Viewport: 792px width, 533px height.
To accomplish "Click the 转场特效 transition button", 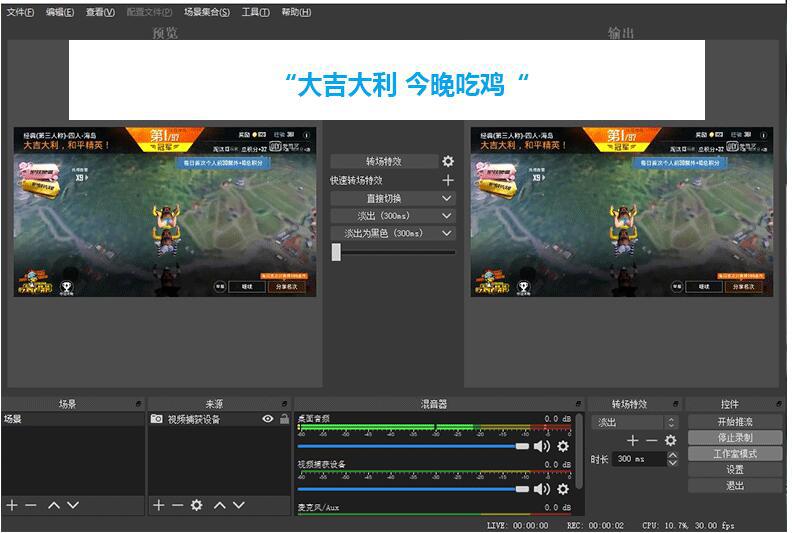I will 384,161.
